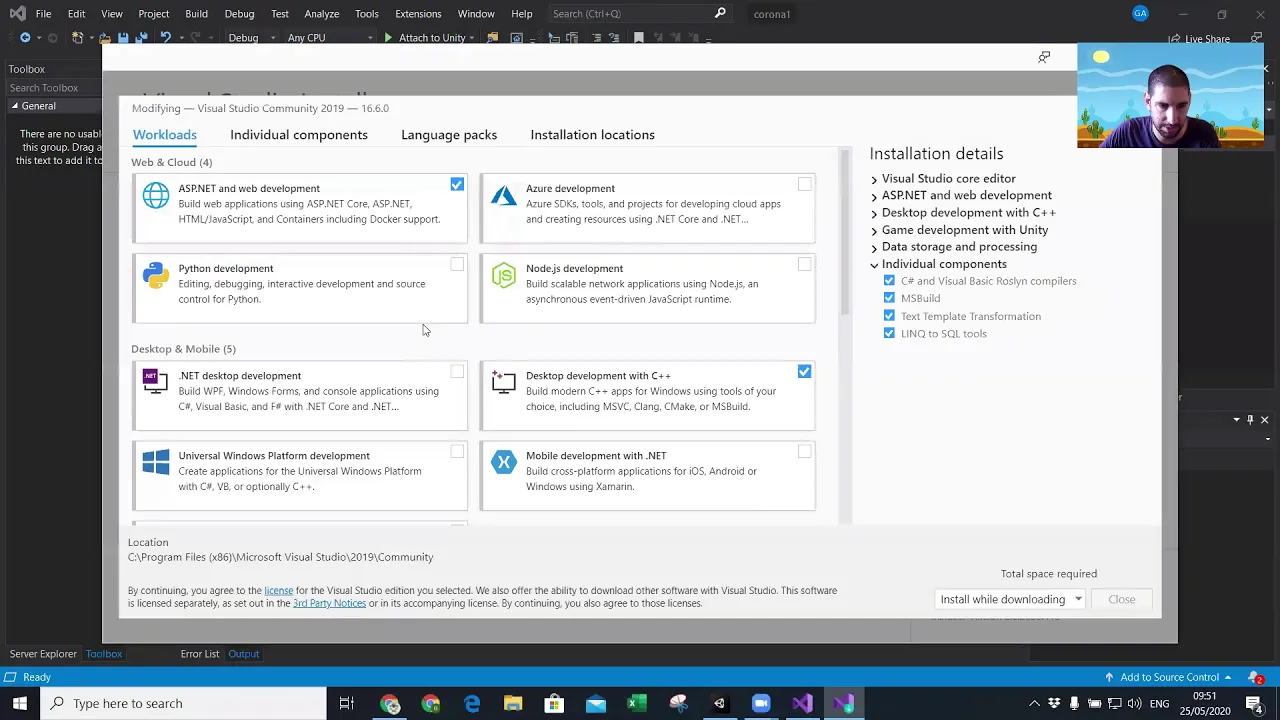Check Universal Windows Platform development workload

(x=457, y=452)
